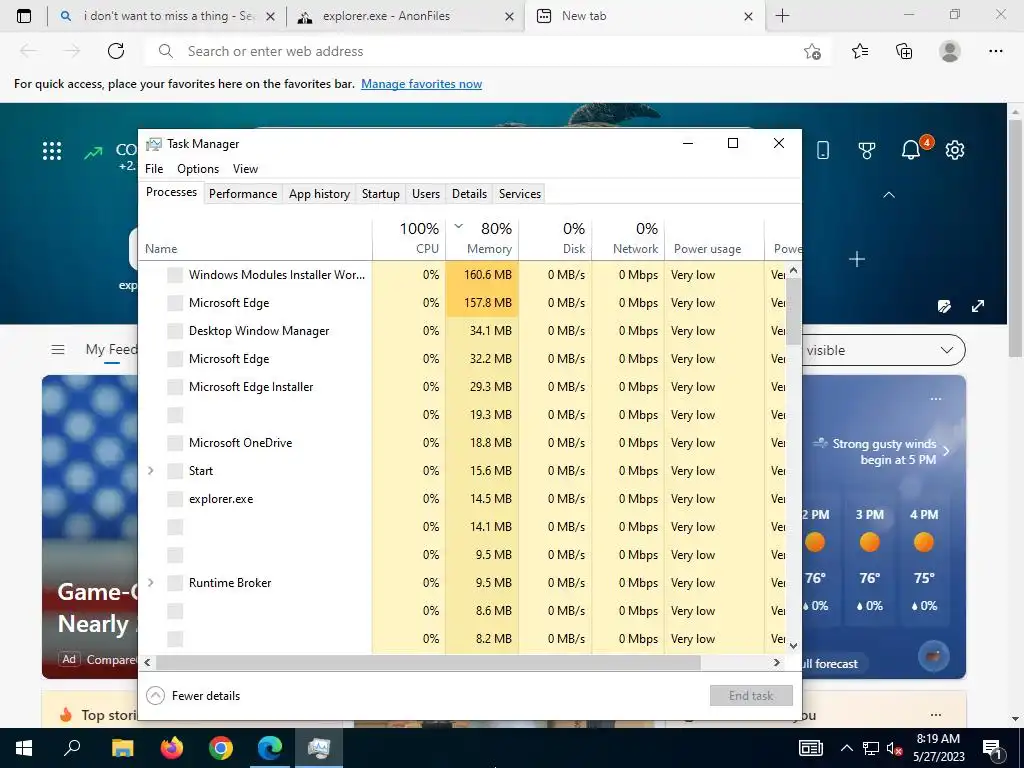The height and width of the screenshot is (768, 1024).
Task: Click the expand background arrows icon
Action: (978, 306)
